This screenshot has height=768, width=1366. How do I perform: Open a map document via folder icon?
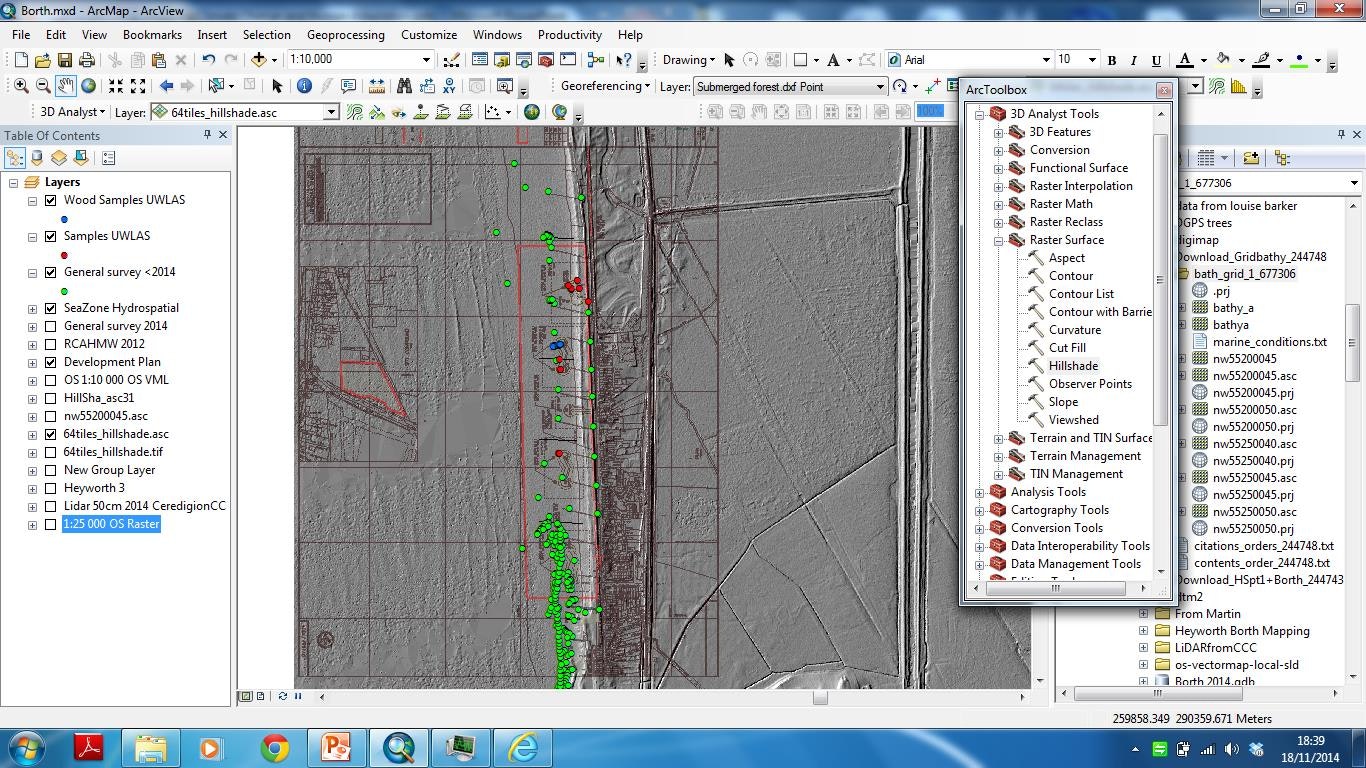point(42,60)
